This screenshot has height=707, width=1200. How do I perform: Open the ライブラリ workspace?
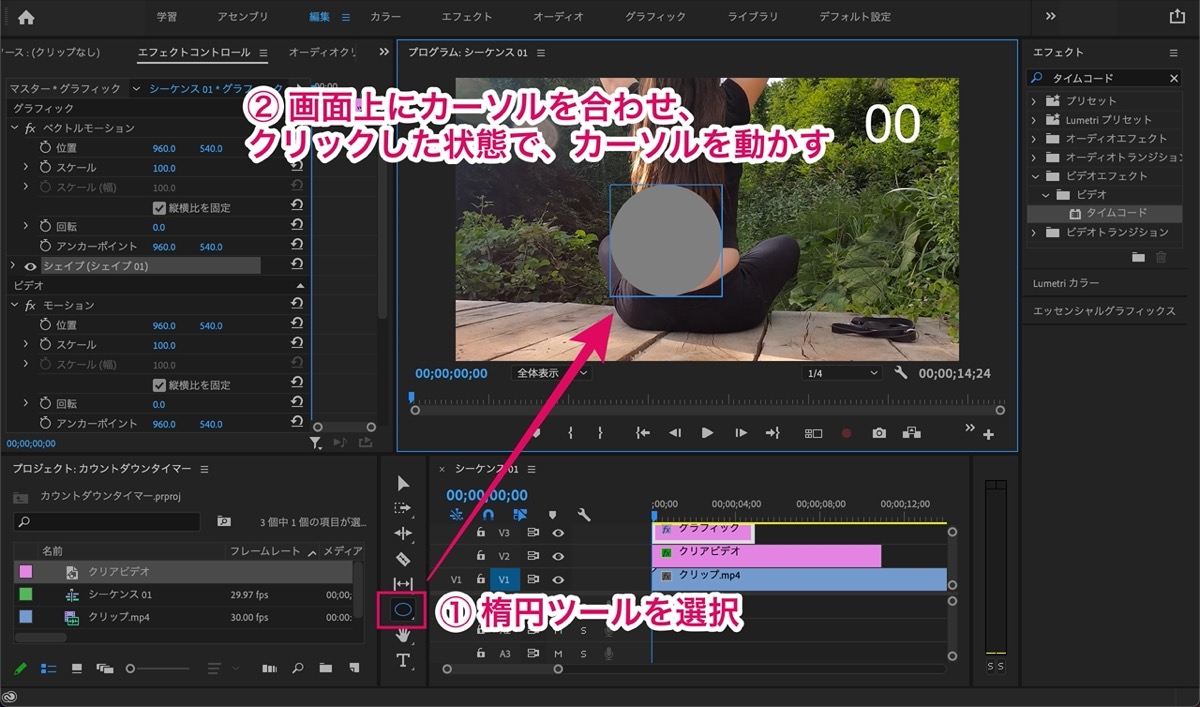pyautogui.click(x=754, y=17)
